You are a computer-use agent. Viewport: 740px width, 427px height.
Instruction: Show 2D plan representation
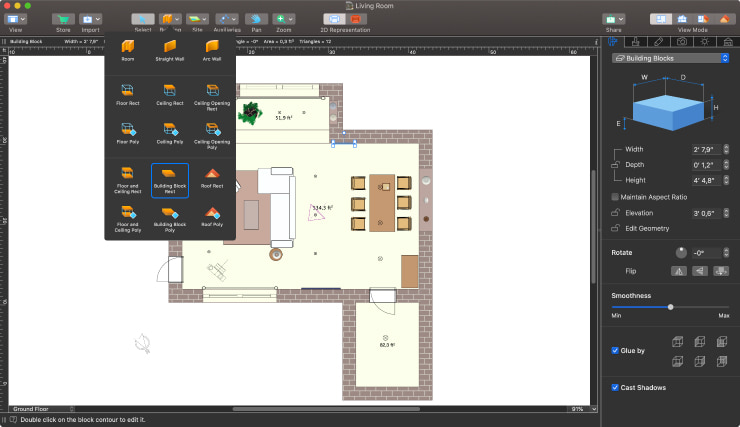(334, 19)
